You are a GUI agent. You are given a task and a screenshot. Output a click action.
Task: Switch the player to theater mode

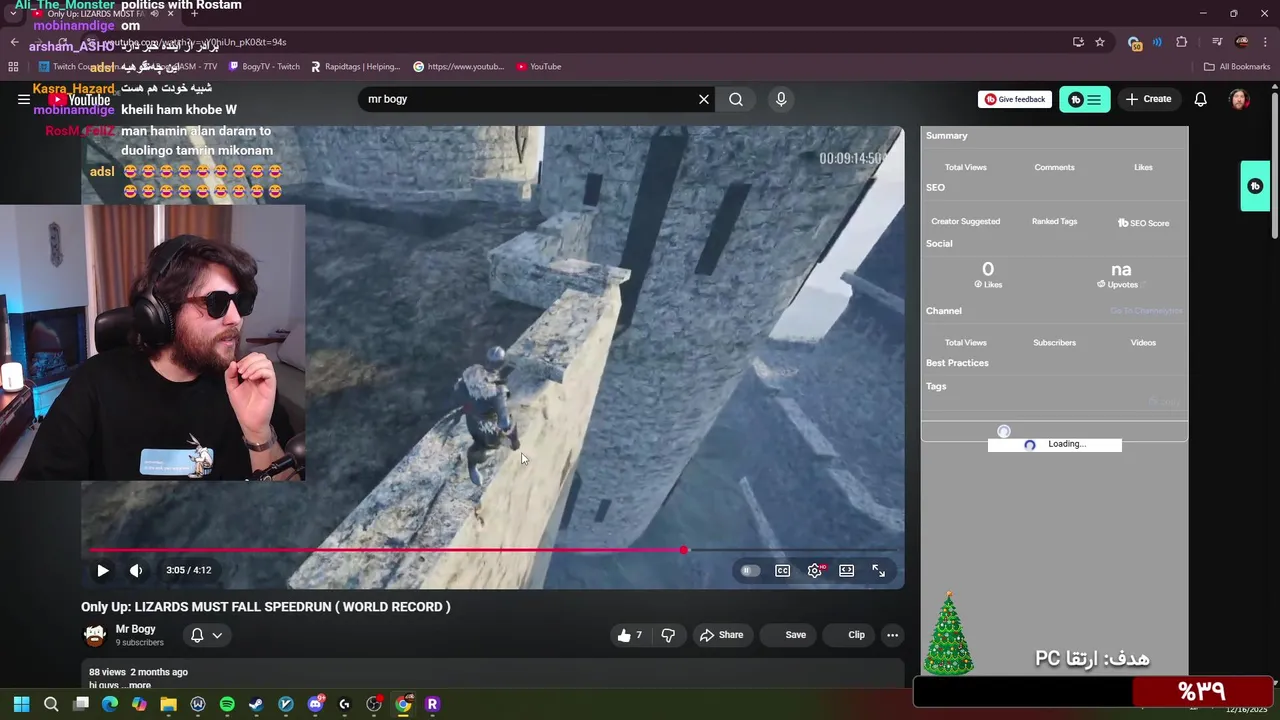[x=847, y=570]
